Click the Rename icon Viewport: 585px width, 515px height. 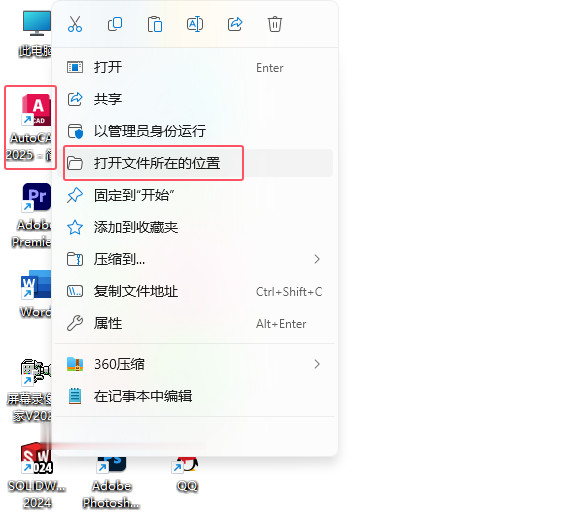pyautogui.click(x=195, y=24)
